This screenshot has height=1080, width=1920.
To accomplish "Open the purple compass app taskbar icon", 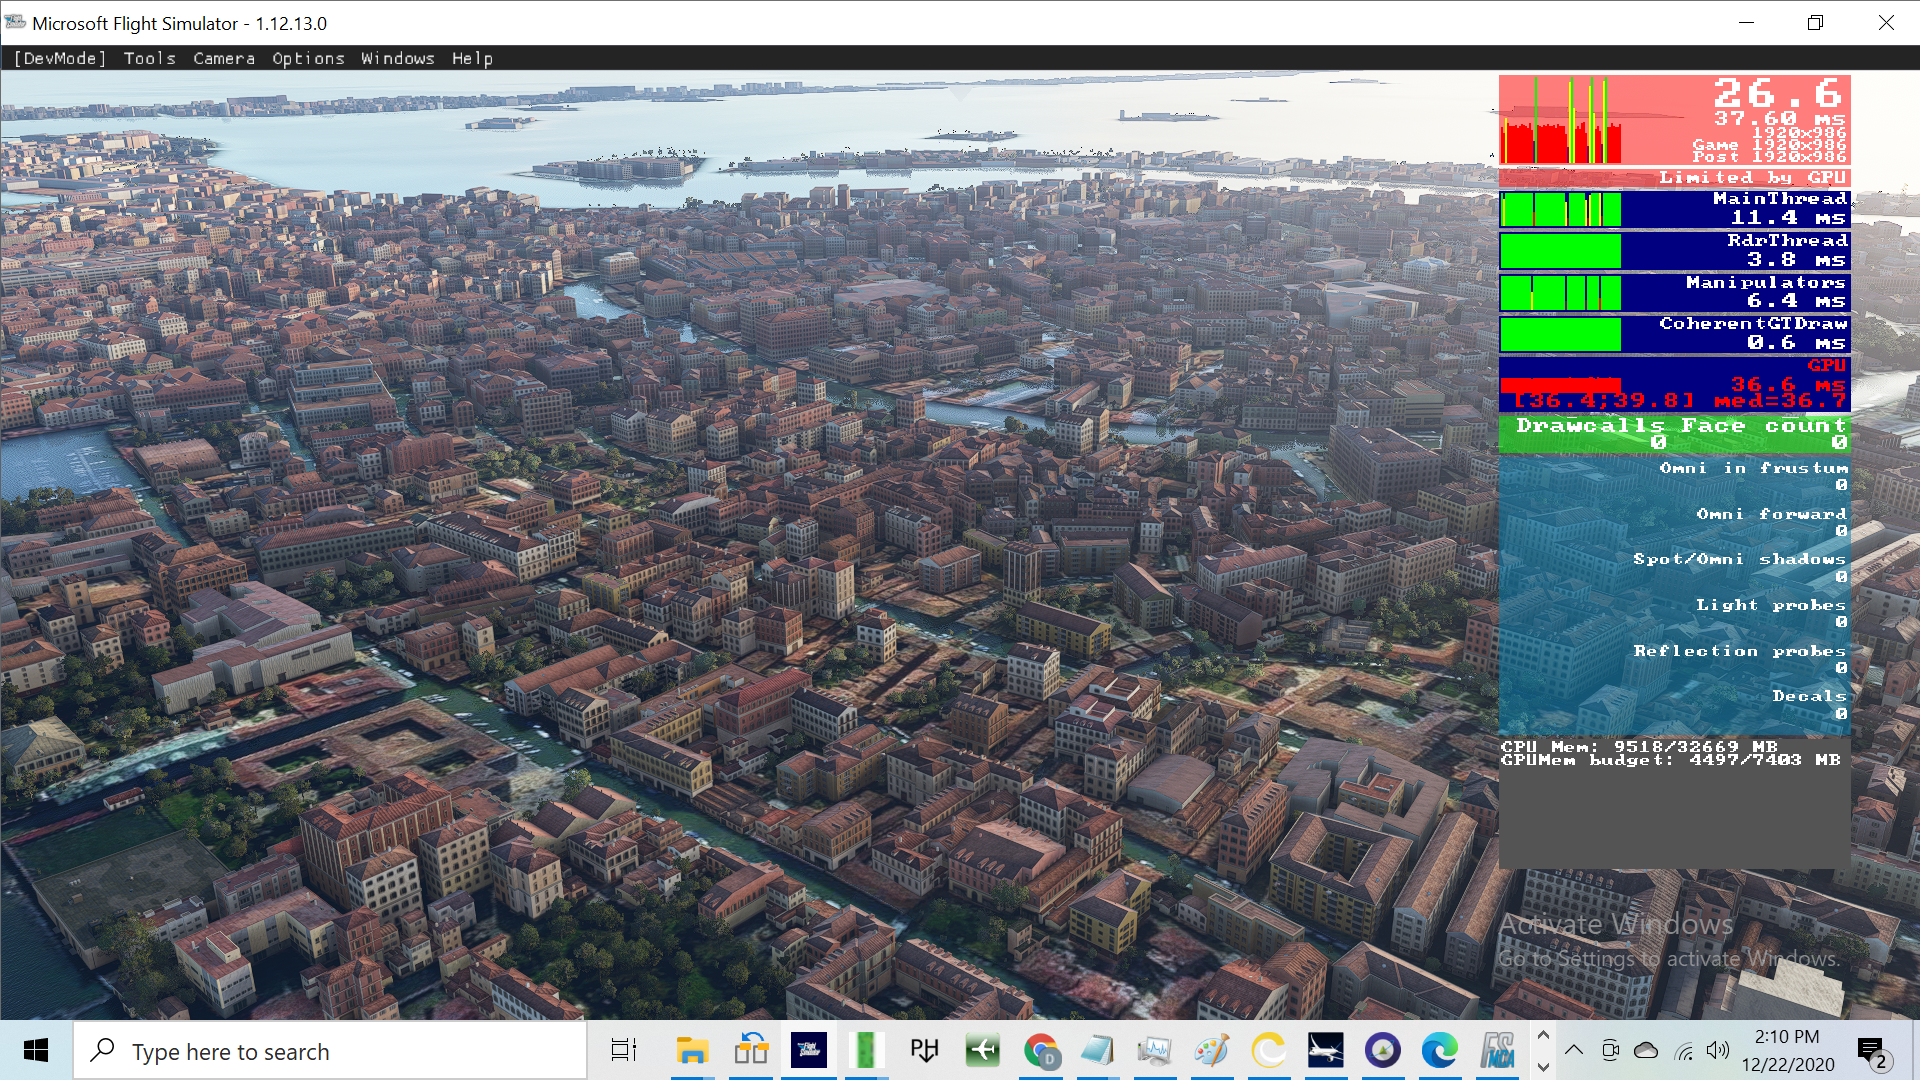I will (1383, 1051).
